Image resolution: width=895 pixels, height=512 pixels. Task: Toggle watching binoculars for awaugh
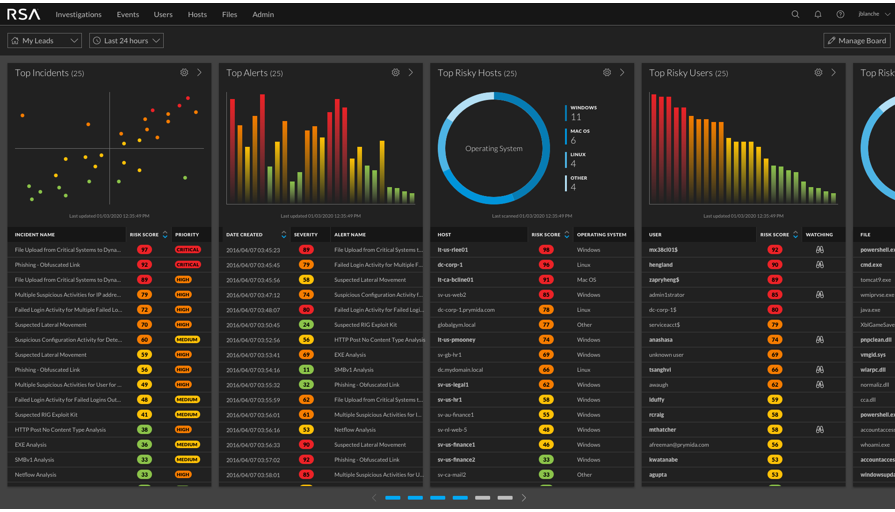coord(820,385)
